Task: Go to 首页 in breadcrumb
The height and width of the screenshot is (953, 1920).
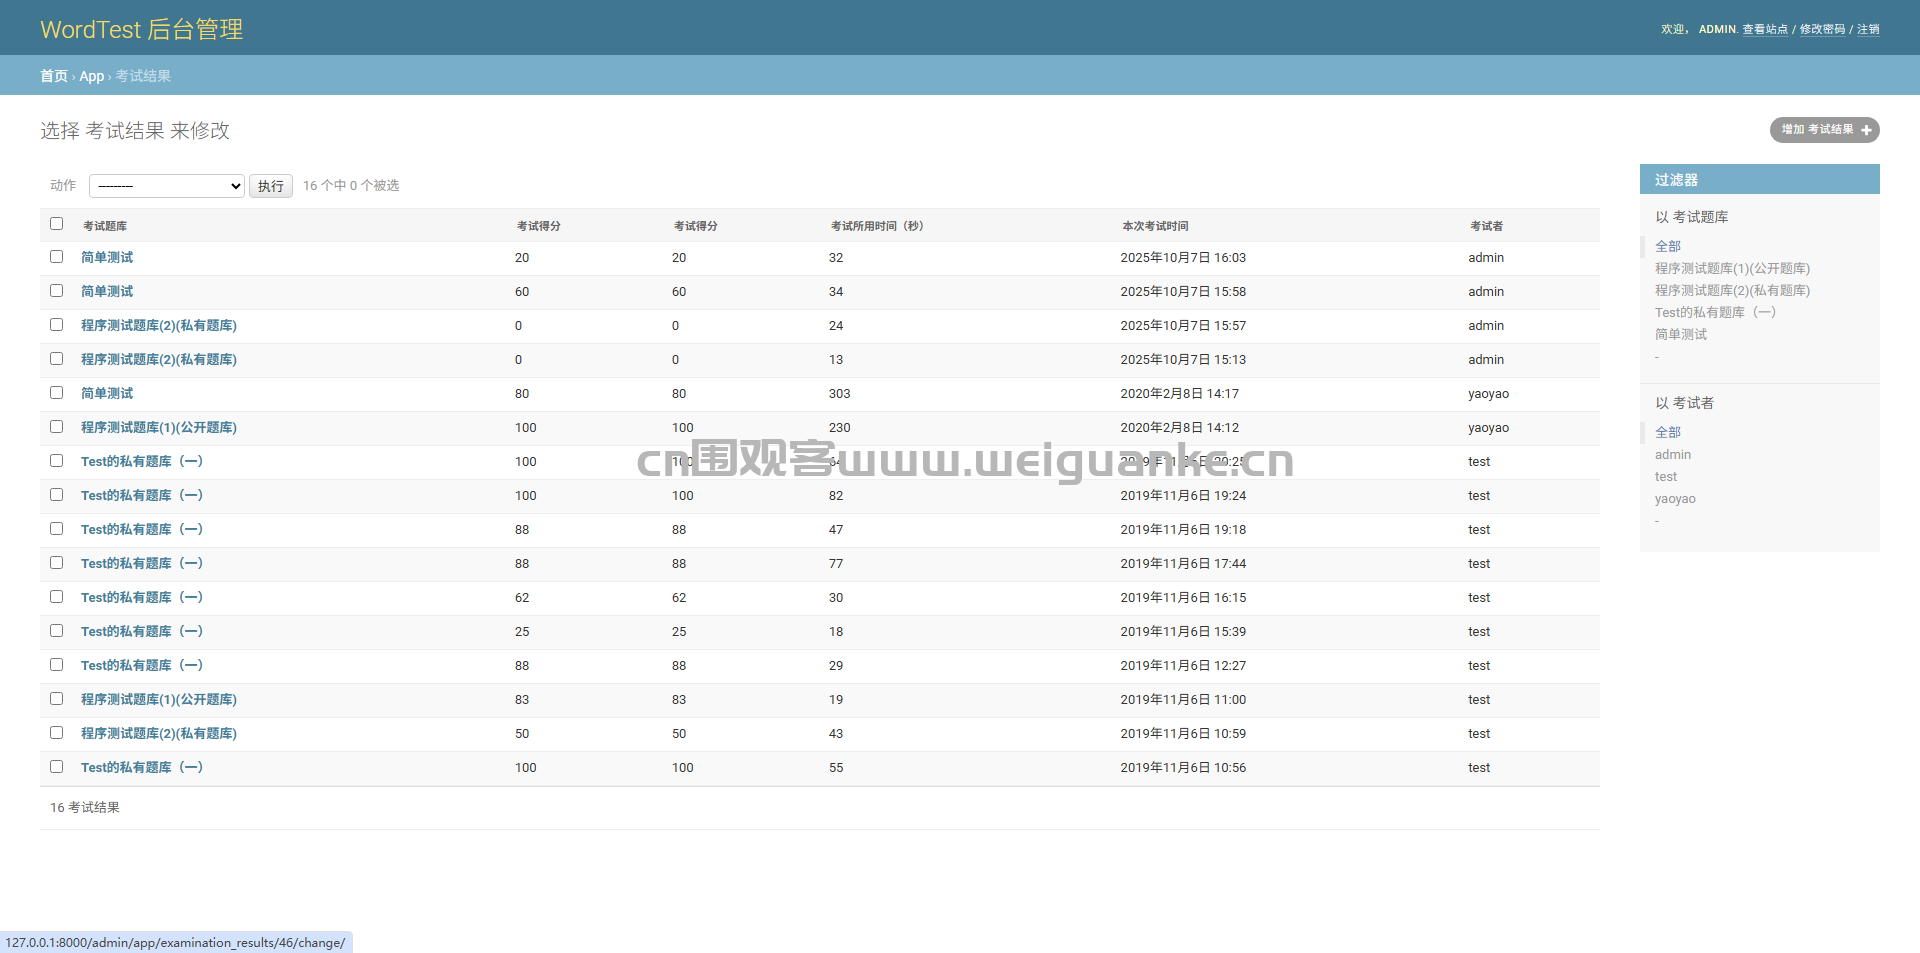Action: pyautogui.click(x=54, y=76)
